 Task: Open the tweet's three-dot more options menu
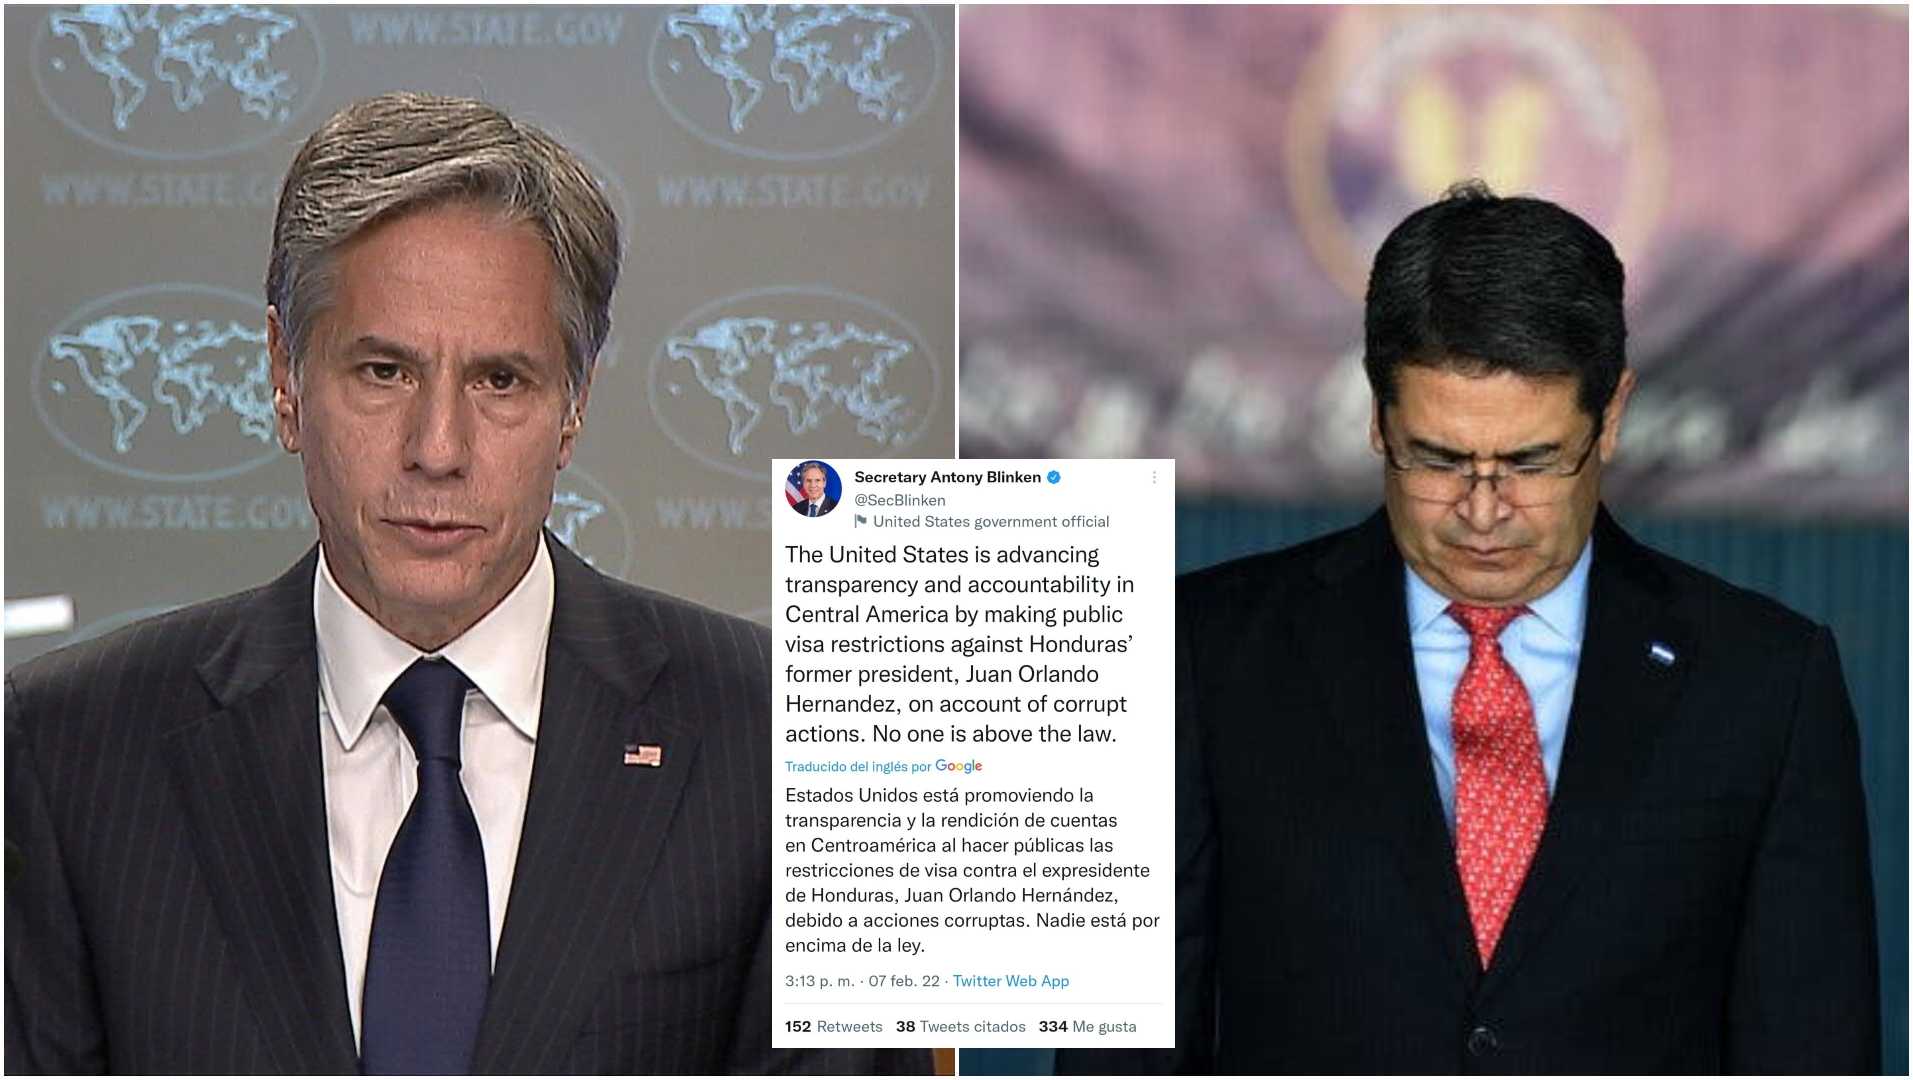(1154, 478)
